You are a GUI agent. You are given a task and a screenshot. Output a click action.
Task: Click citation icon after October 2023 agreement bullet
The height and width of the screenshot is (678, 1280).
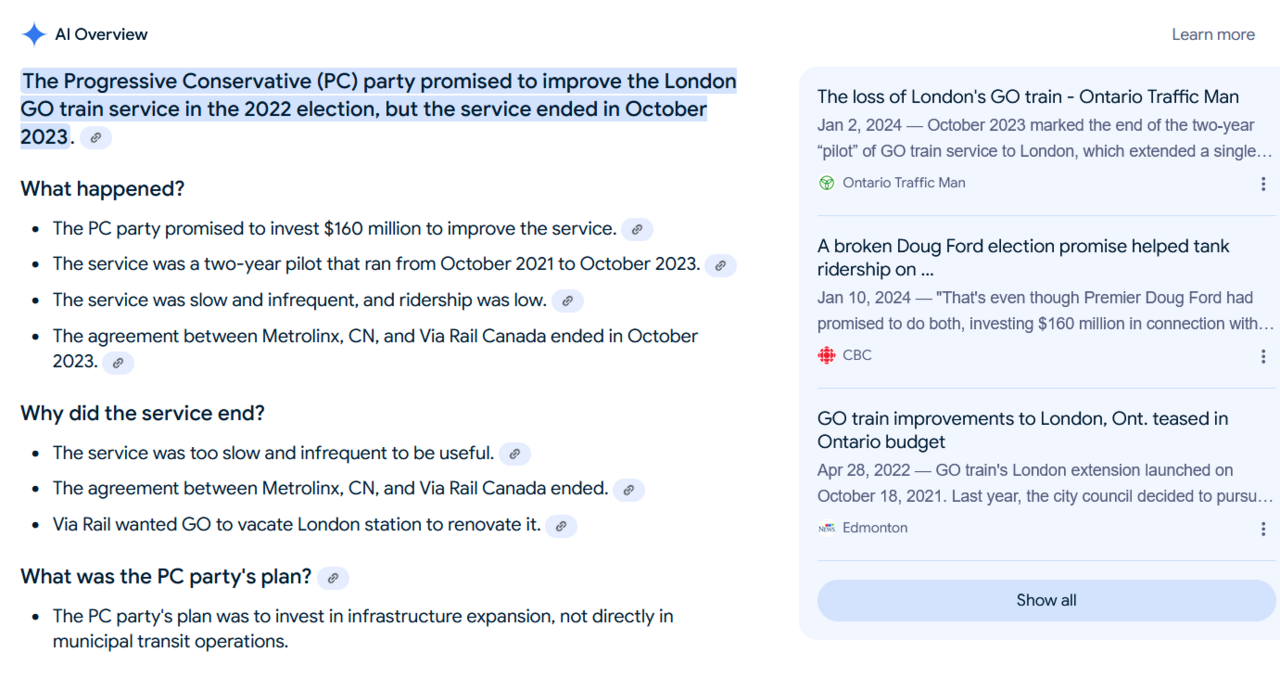pos(118,362)
